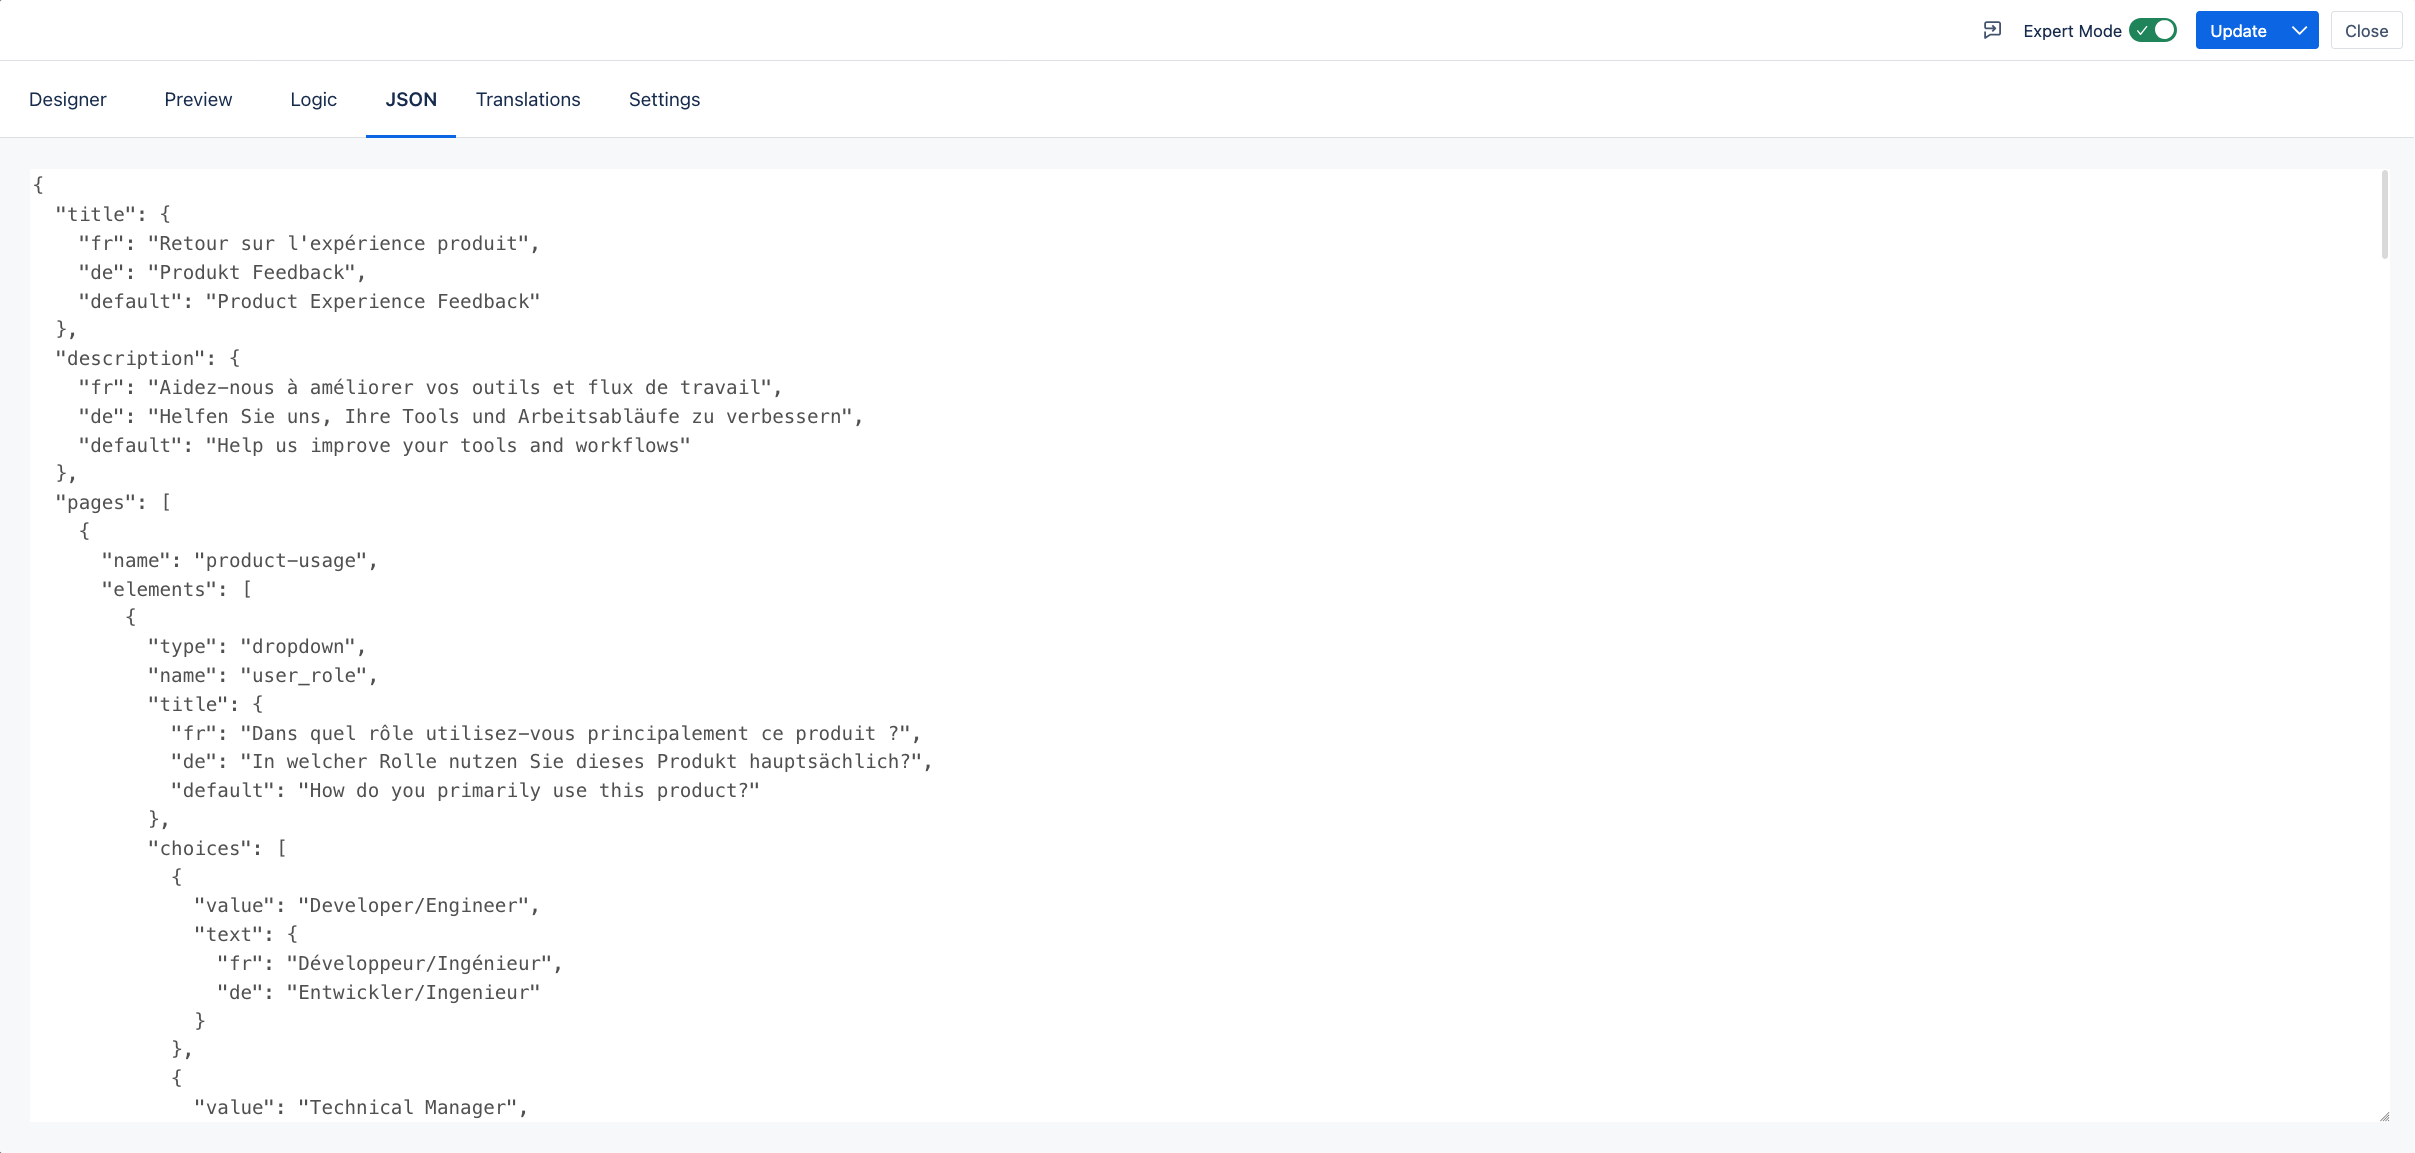Click the "product-usage" page name value

(x=285, y=560)
